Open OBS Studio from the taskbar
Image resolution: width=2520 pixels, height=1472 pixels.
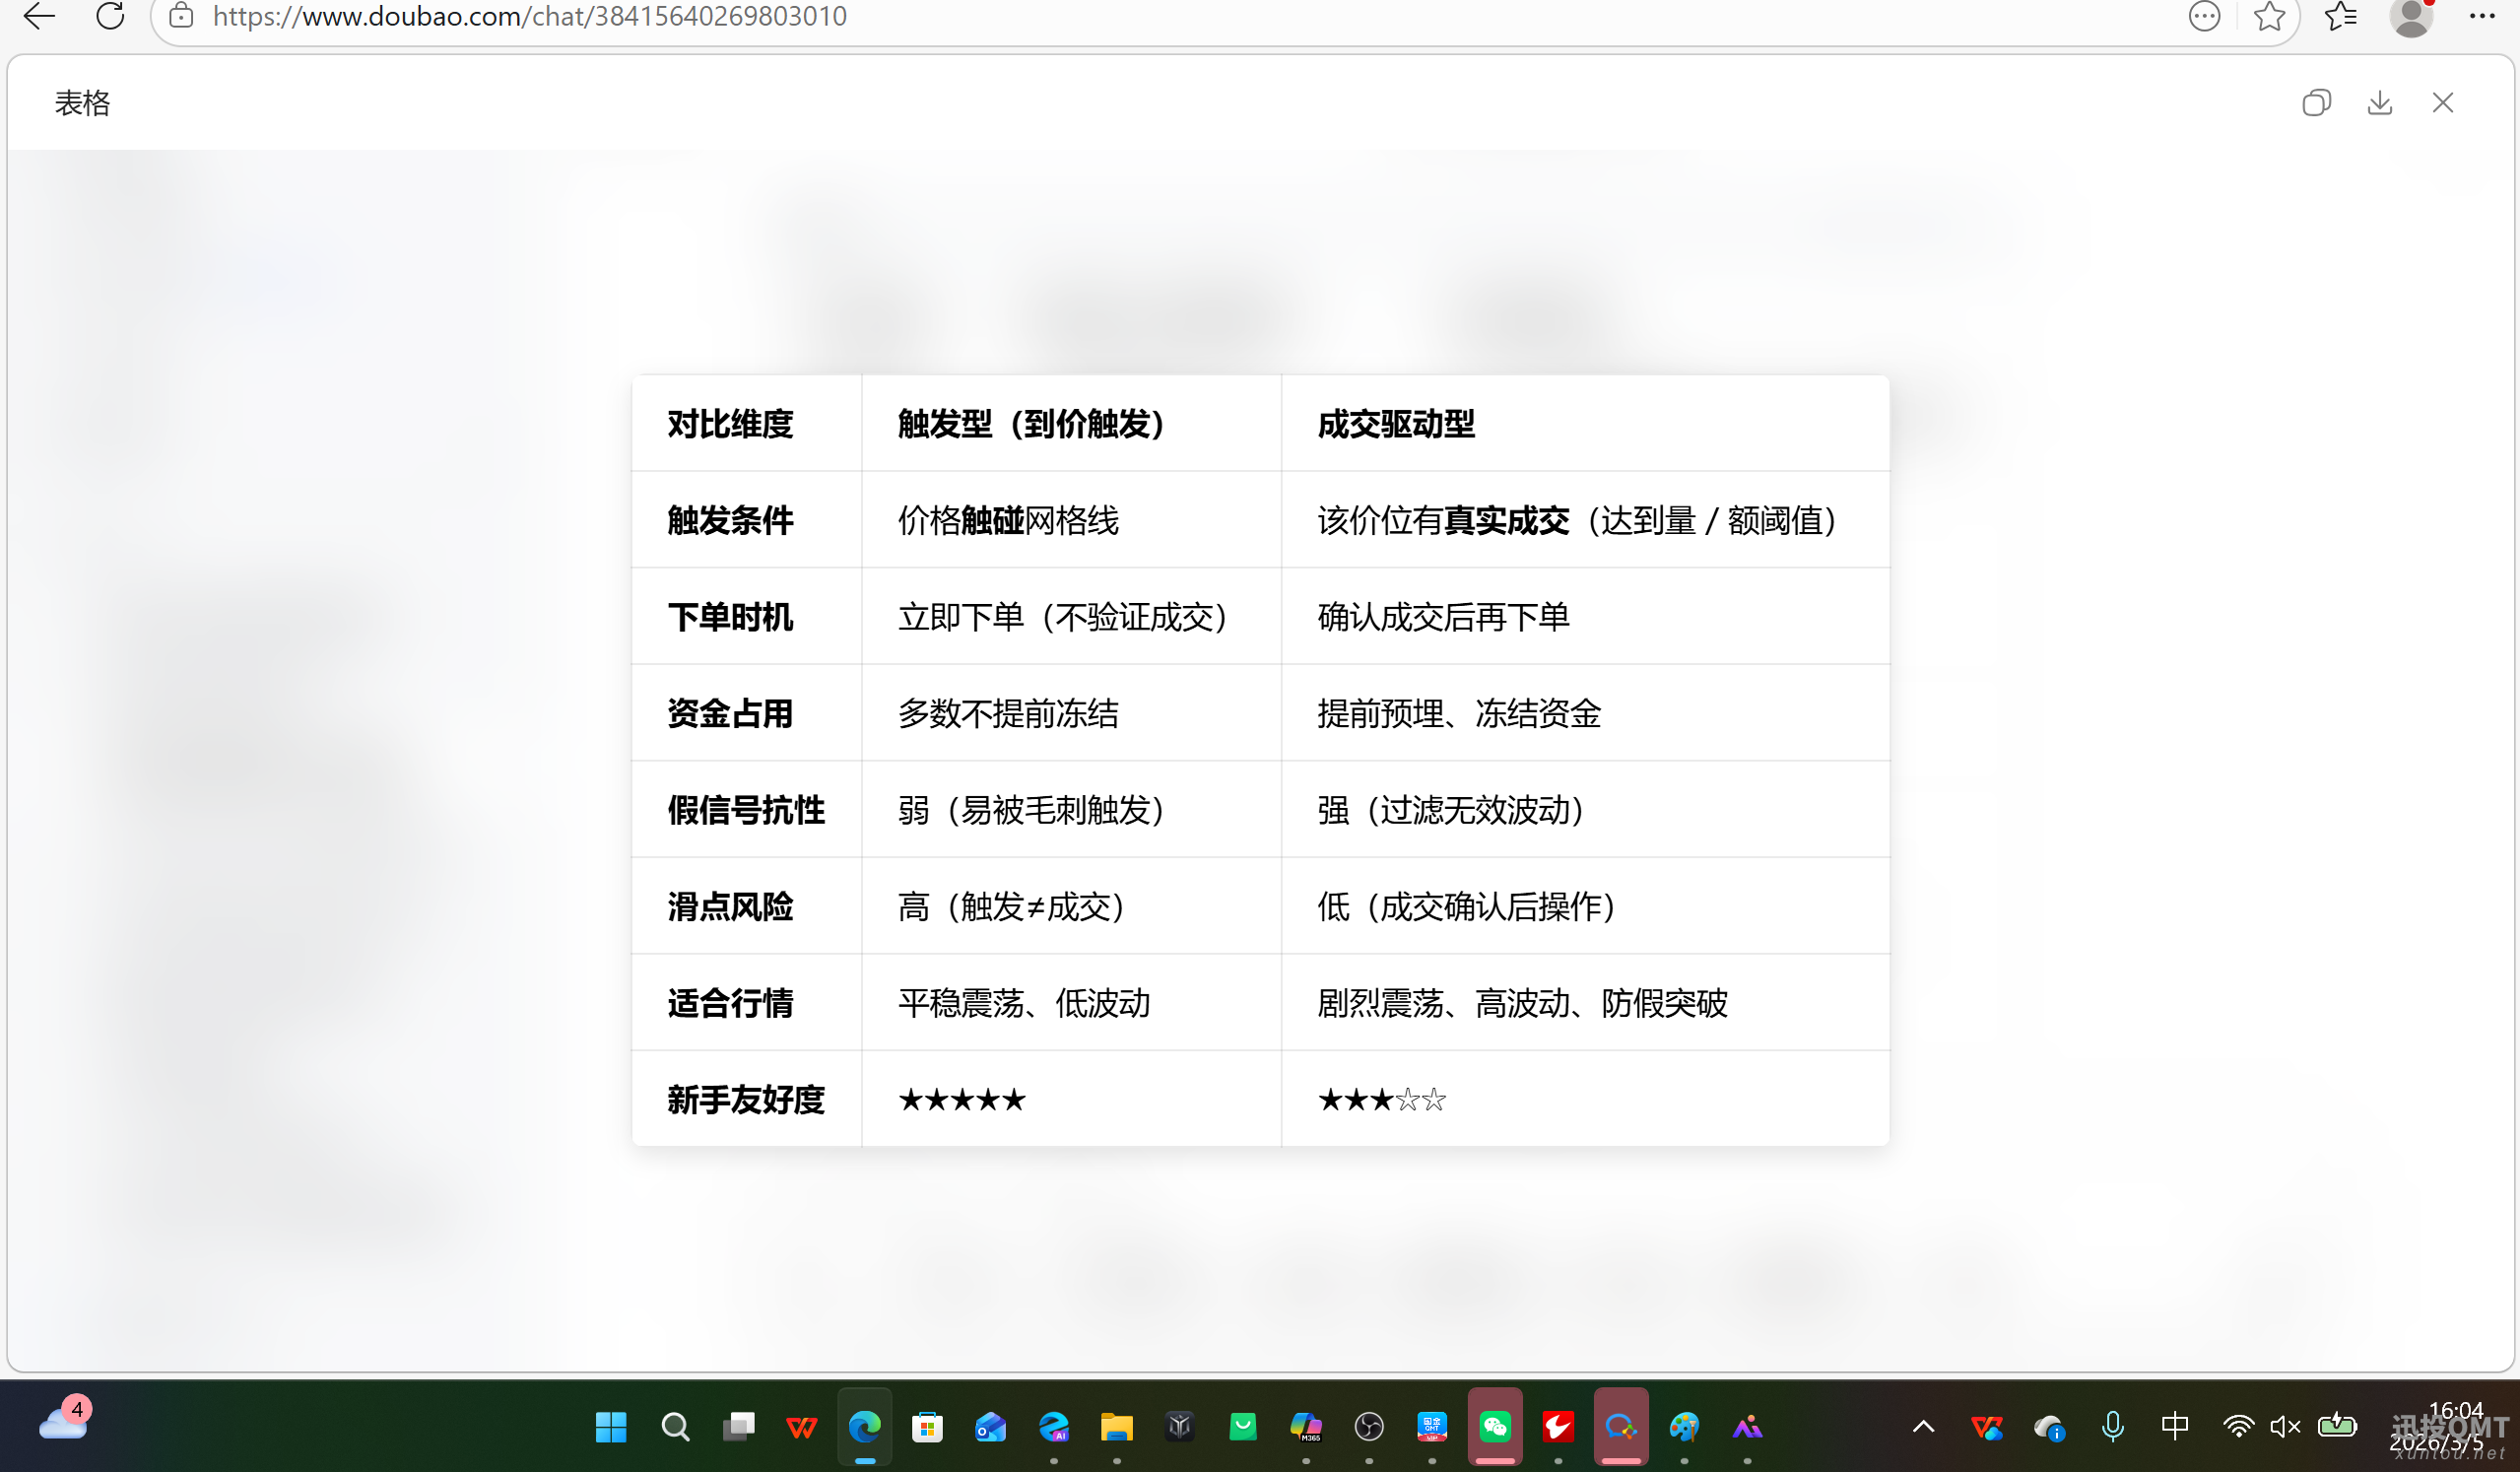point(1369,1427)
